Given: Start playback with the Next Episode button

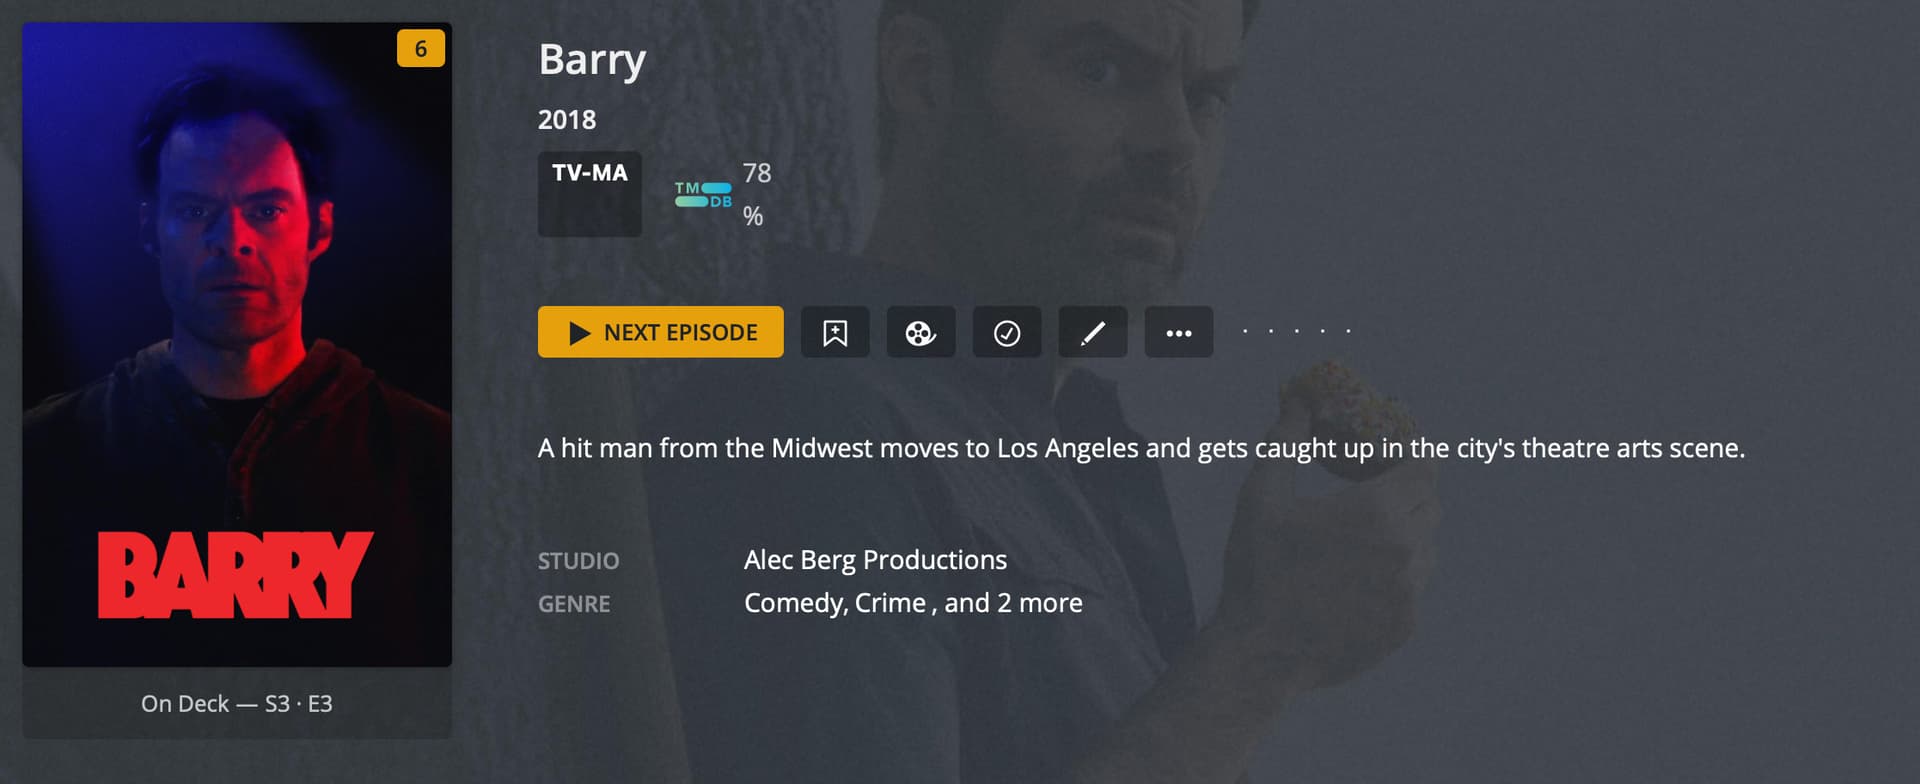Looking at the screenshot, I should (x=661, y=332).
